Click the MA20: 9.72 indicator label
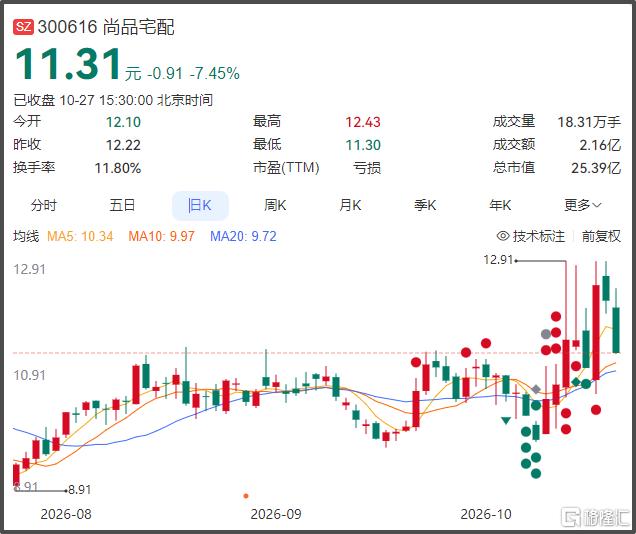The width and height of the screenshot is (636, 534). click(x=243, y=236)
